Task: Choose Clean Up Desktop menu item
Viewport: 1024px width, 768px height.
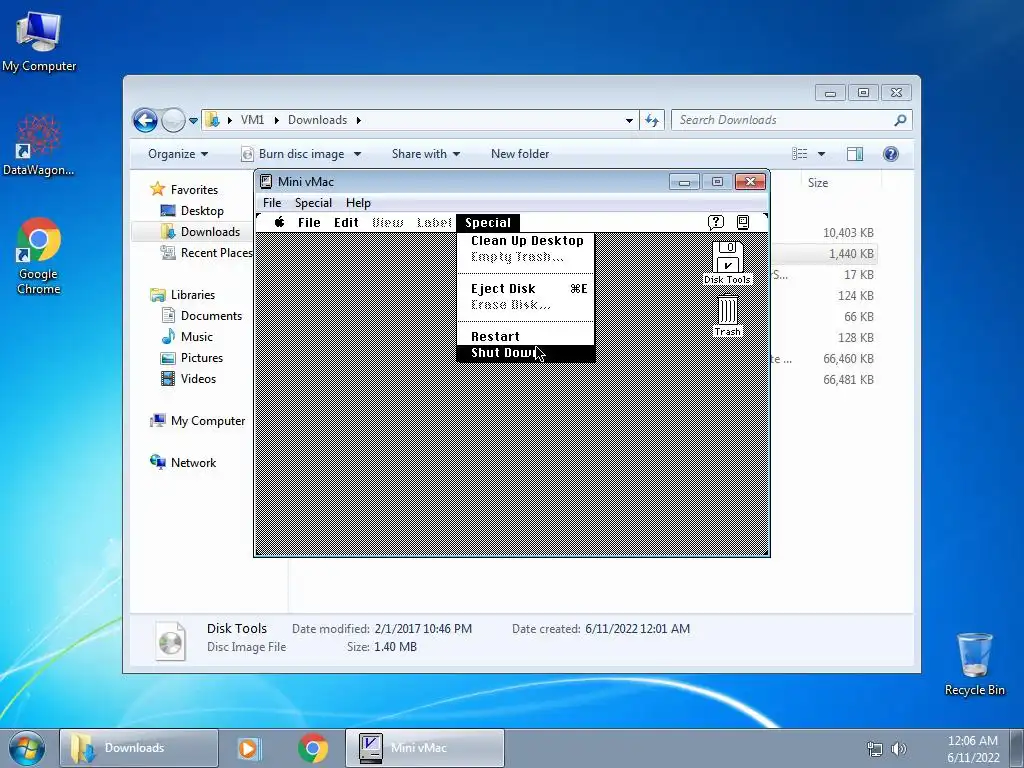Action: [526, 240]
